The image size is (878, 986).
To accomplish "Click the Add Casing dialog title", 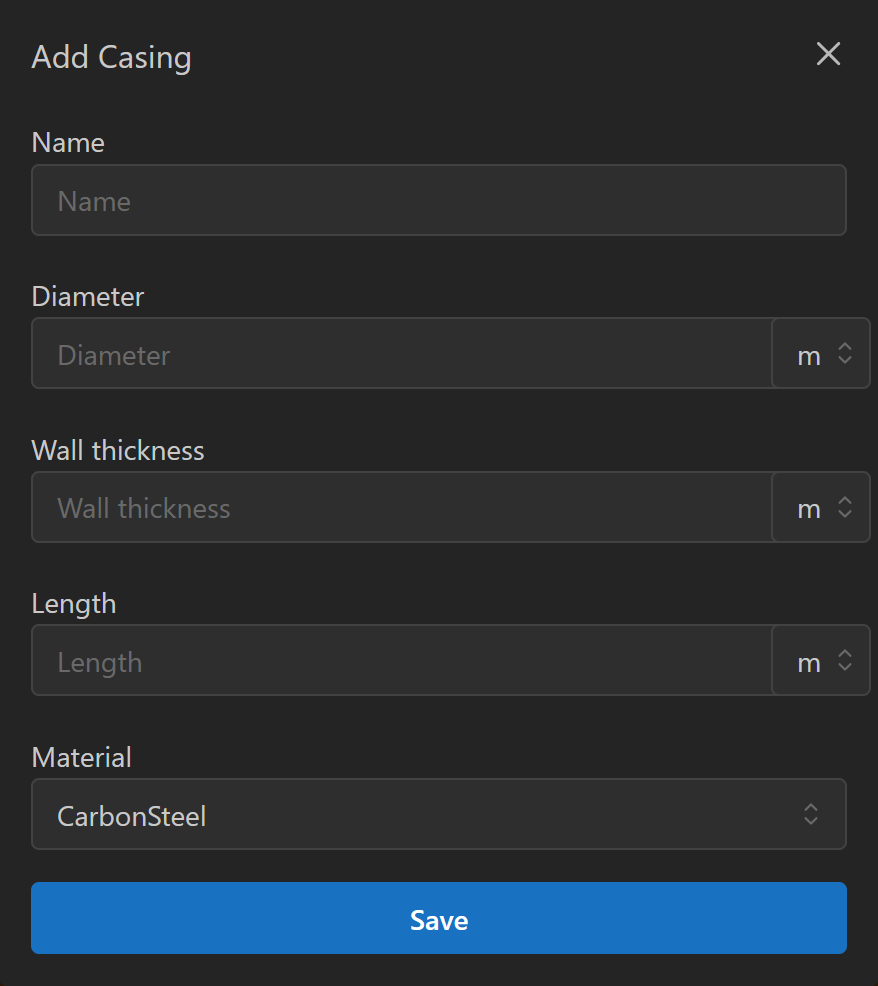I will pyautogui.click(x=111, y=57).
